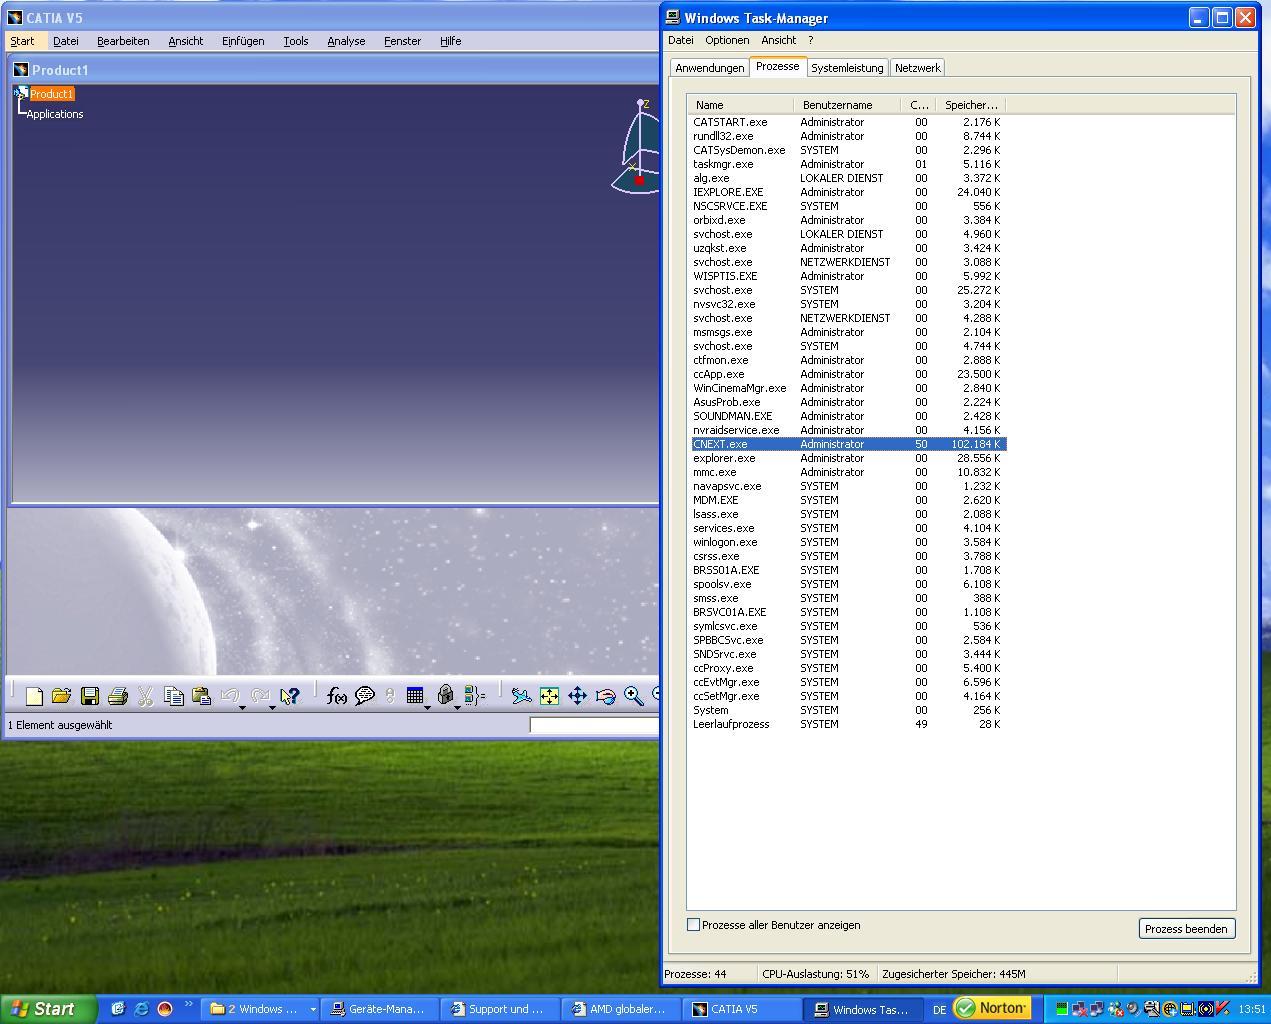
Task: Click the Print icon in CATIA toolbar
Action: point(118,696)
